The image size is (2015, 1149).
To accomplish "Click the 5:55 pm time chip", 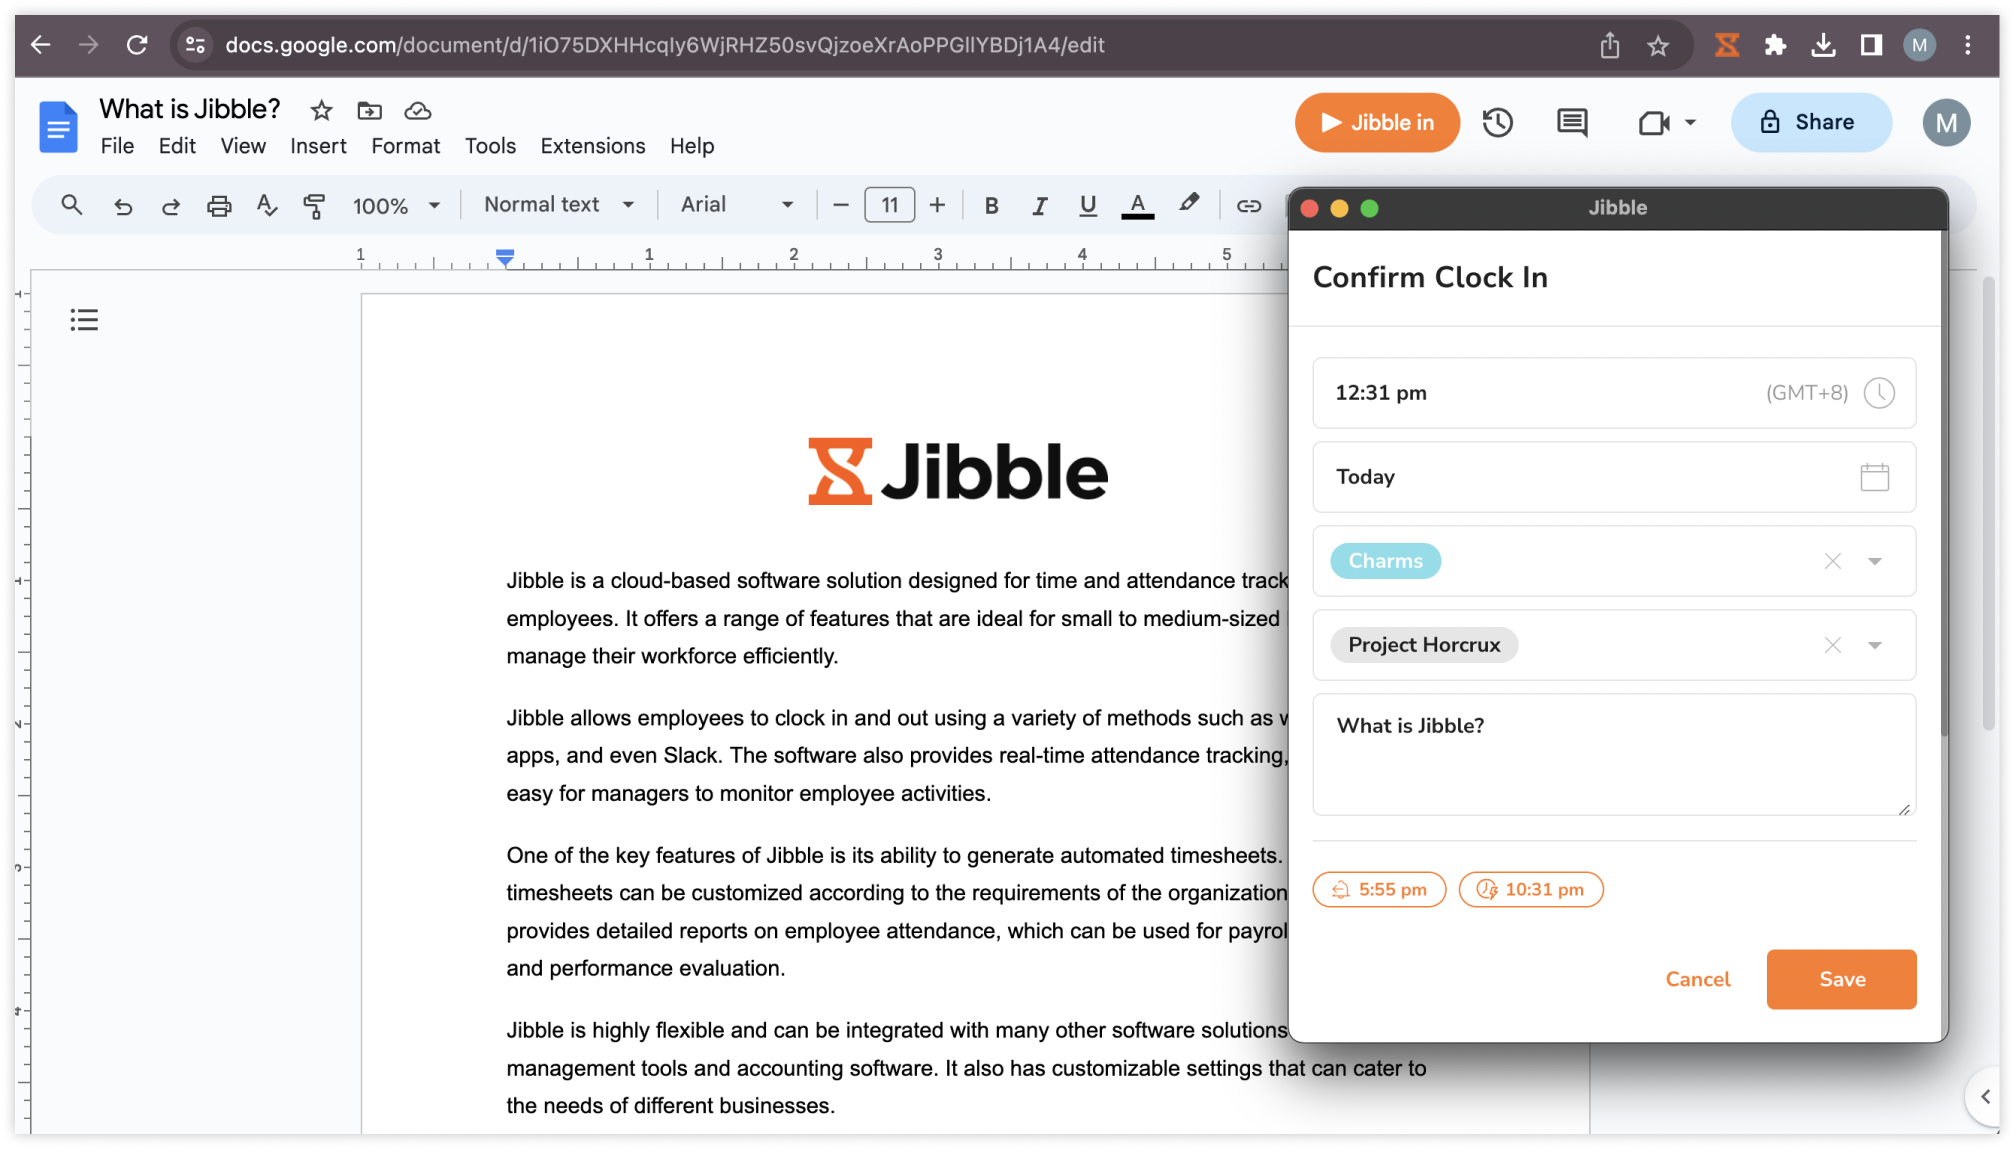I will click(1378, 889).
